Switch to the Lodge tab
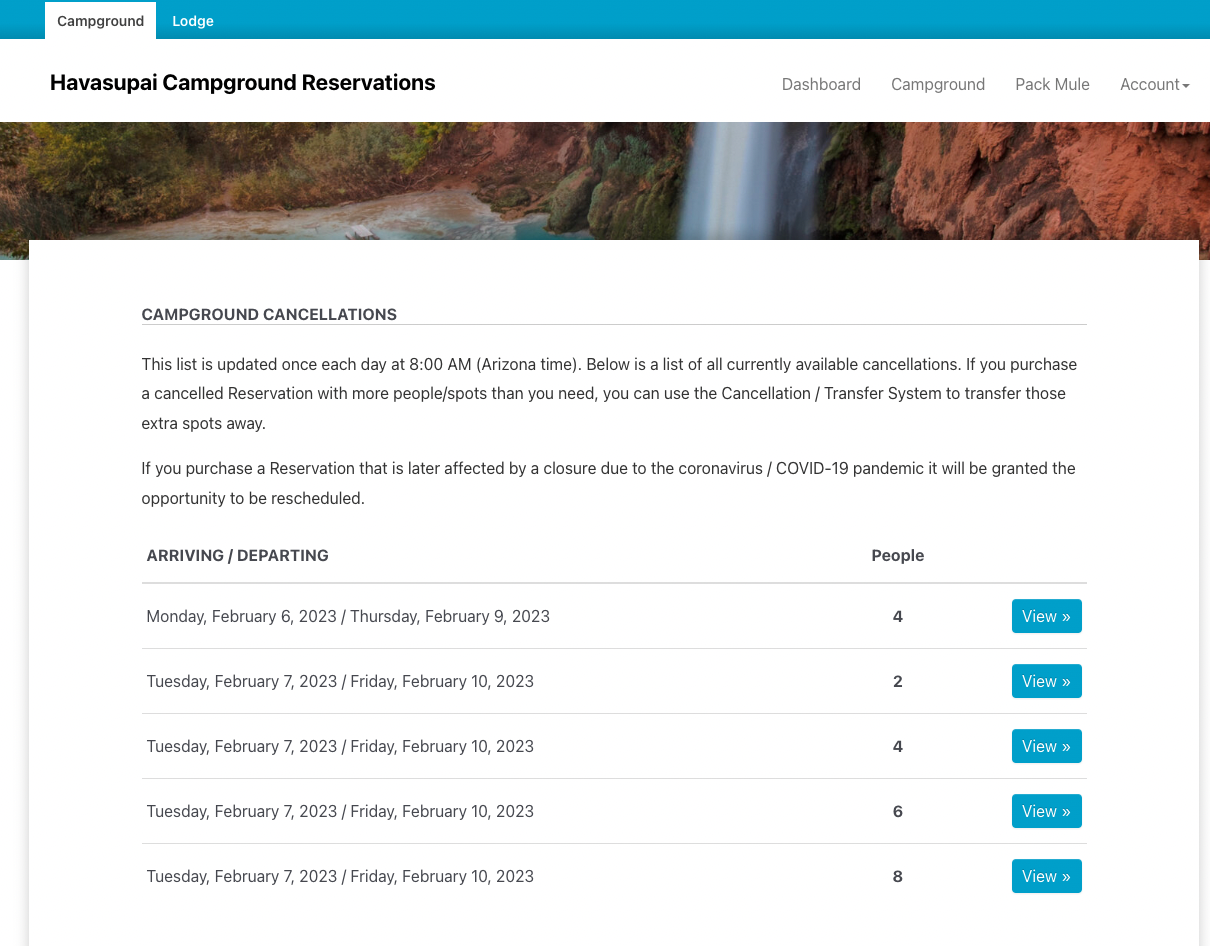The height and width of the screenshot is (946, 1210). 193,21
